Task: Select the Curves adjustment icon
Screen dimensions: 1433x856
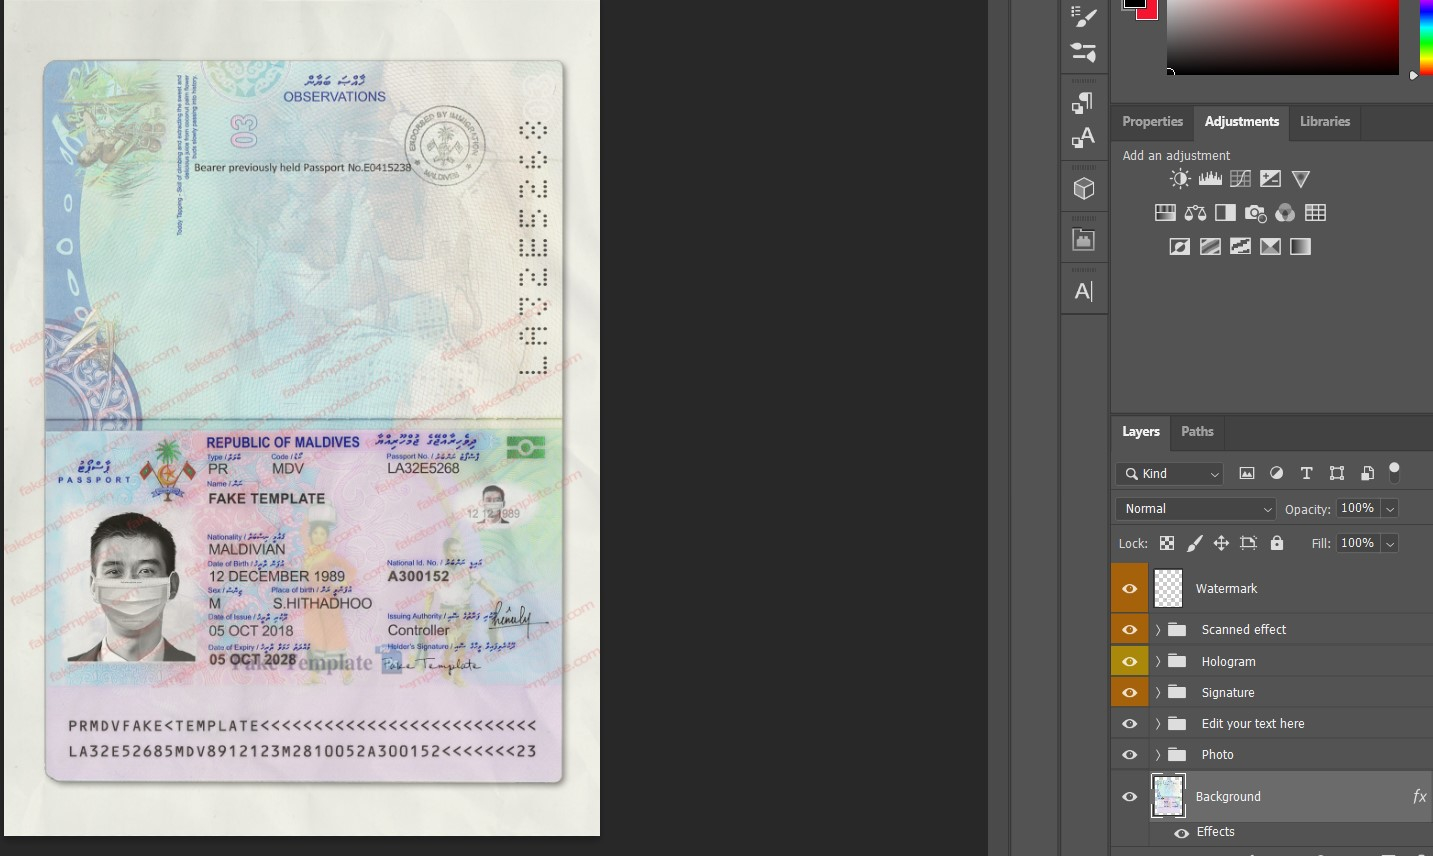Action: (1240, 178)
